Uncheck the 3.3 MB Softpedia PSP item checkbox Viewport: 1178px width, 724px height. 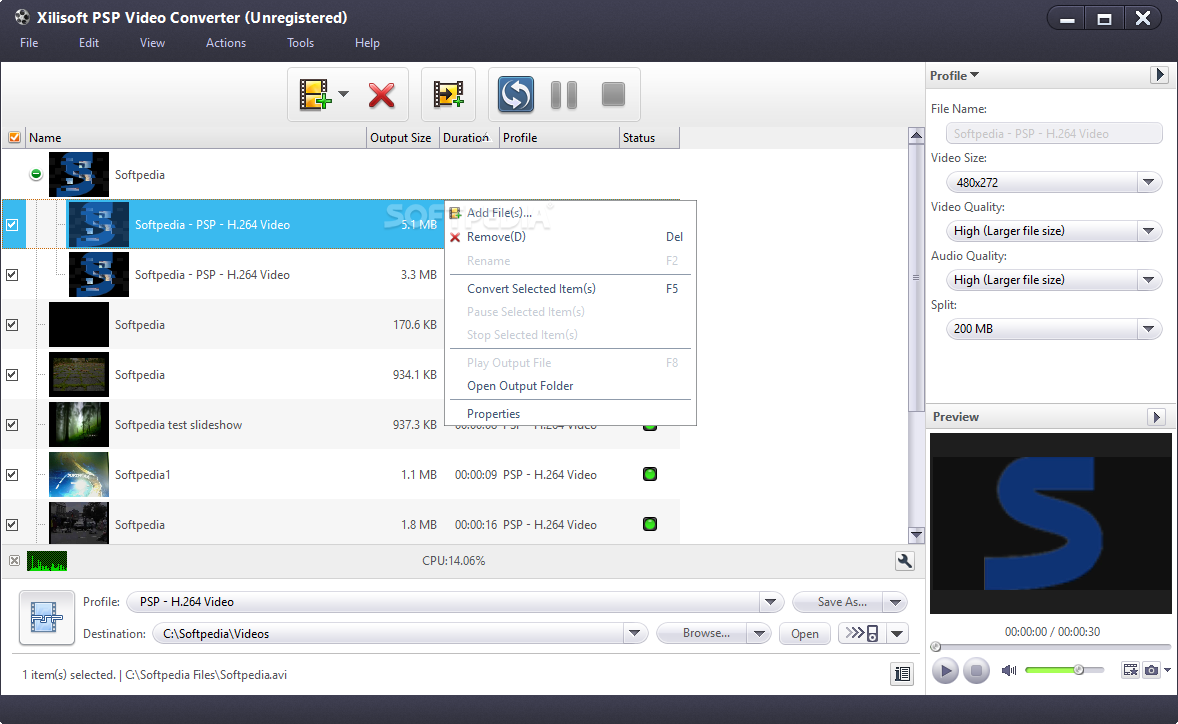pyautogui.click(x=12, y=275)
